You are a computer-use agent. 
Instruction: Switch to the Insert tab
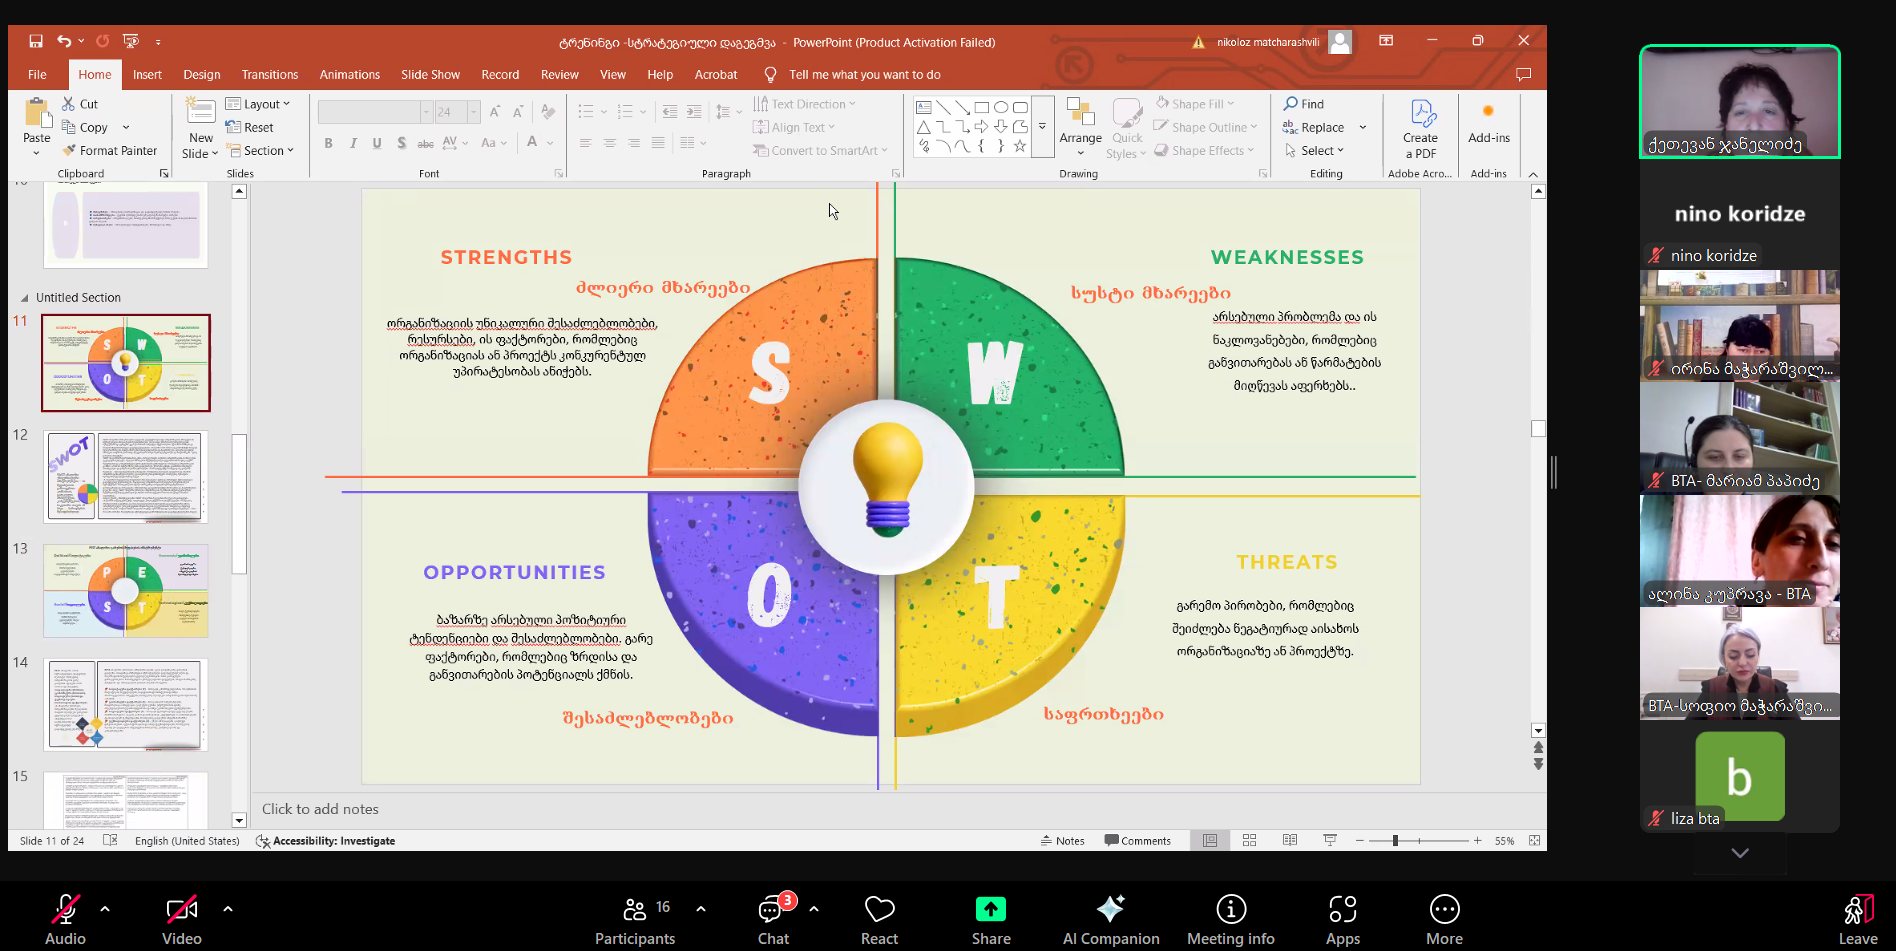coord(147,75)
